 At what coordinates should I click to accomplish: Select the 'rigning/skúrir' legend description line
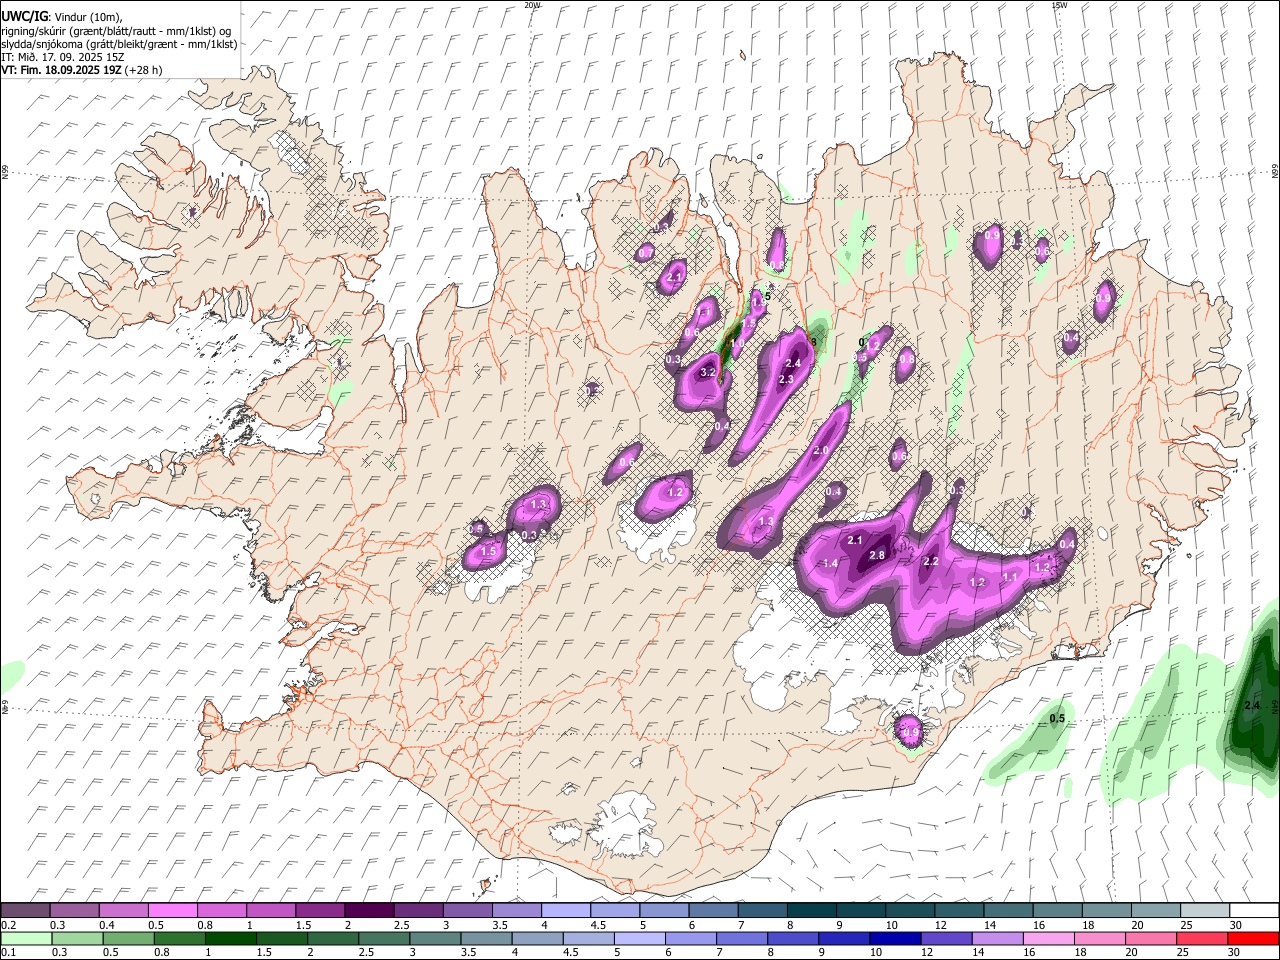(117, 31)
